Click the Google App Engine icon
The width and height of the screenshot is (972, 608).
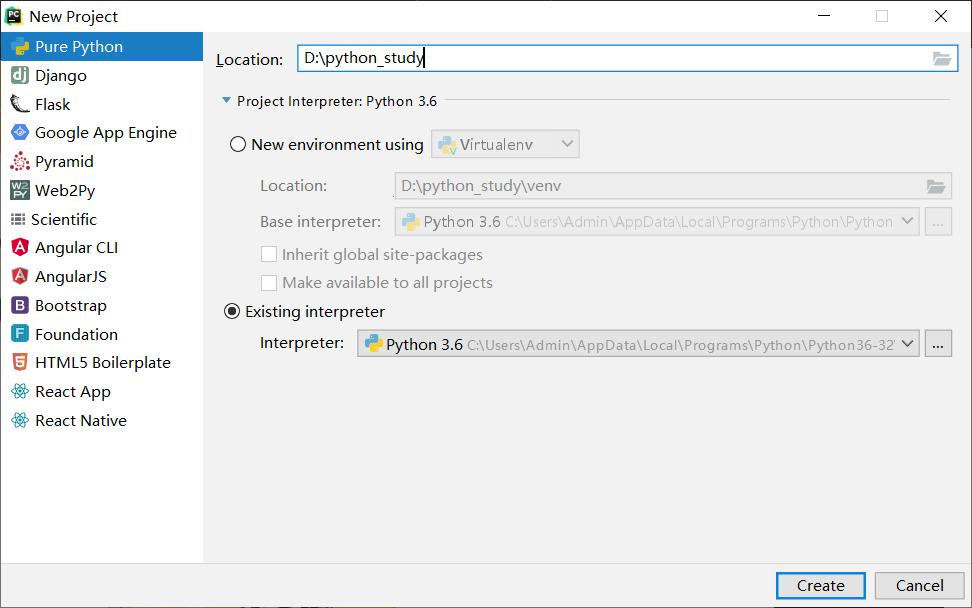(19, 133)
